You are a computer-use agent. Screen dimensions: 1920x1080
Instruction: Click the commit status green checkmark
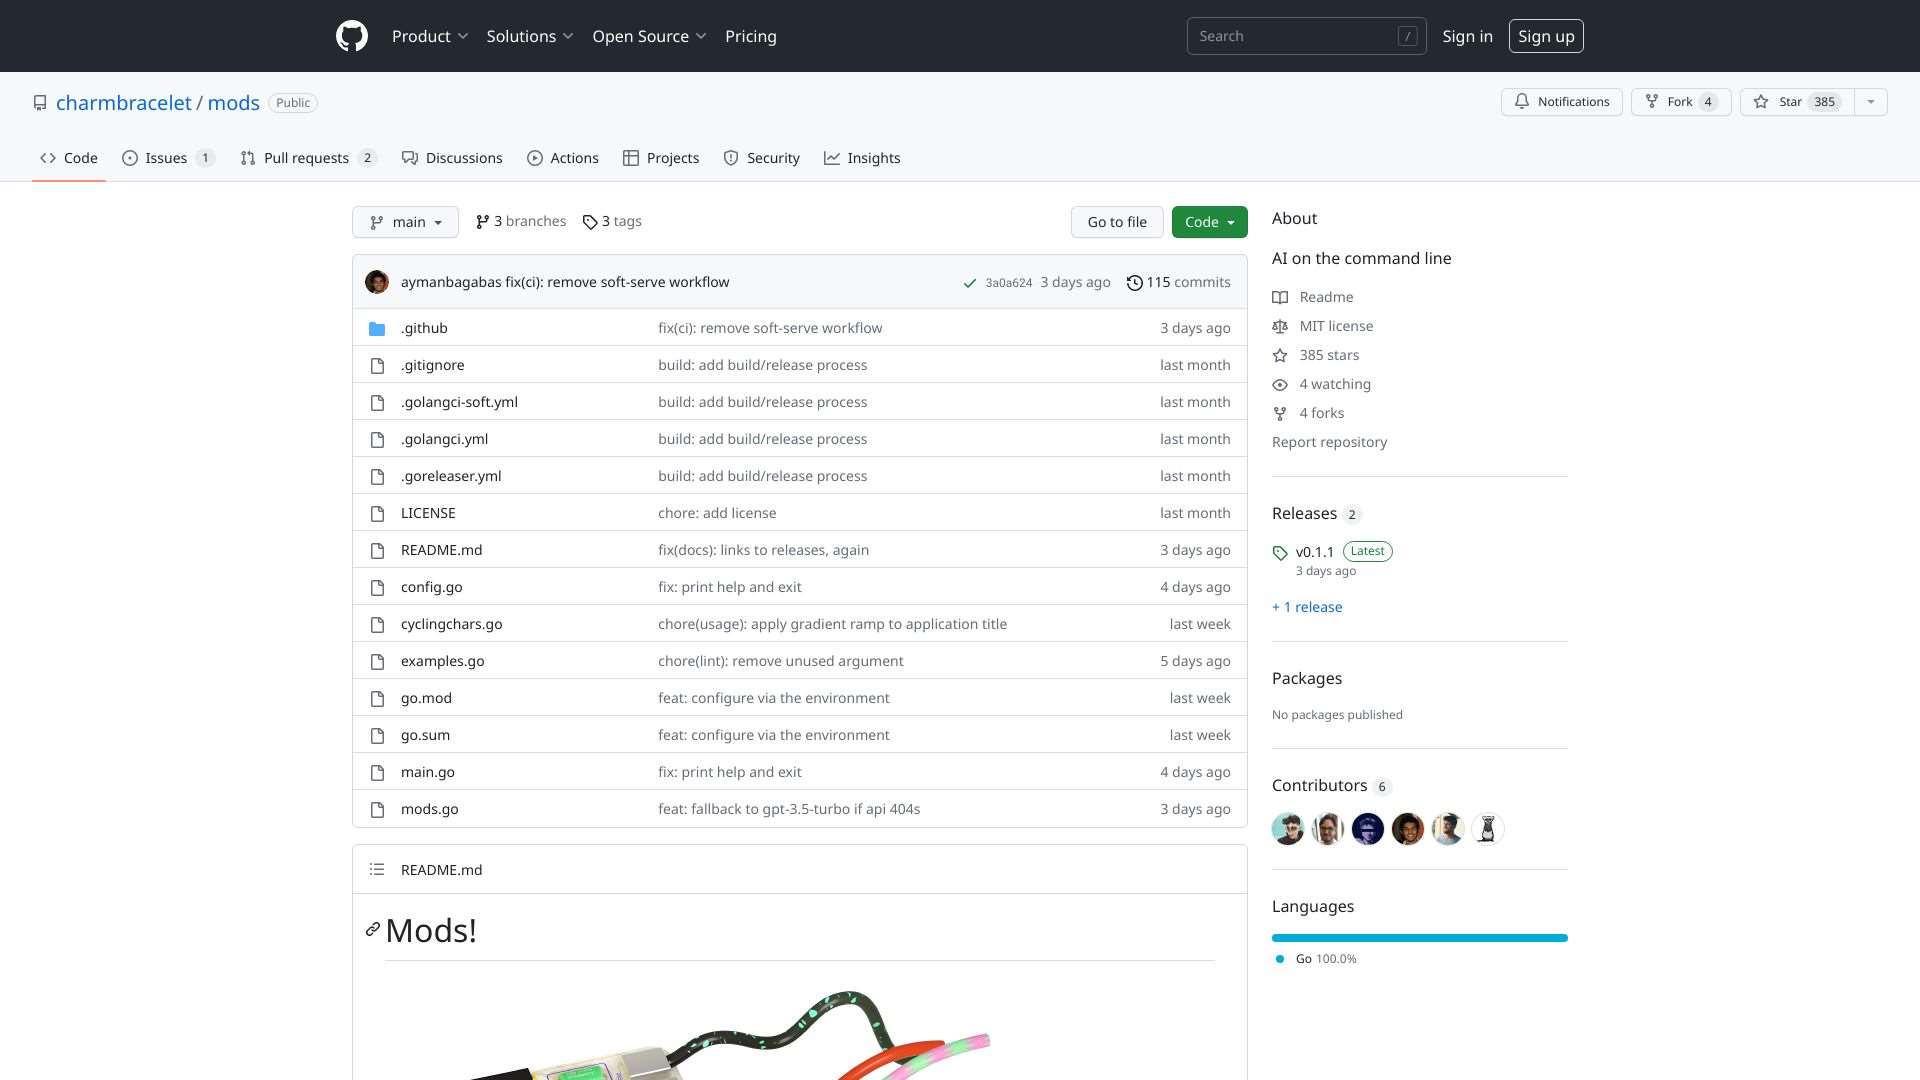click(x=969, y=283)
